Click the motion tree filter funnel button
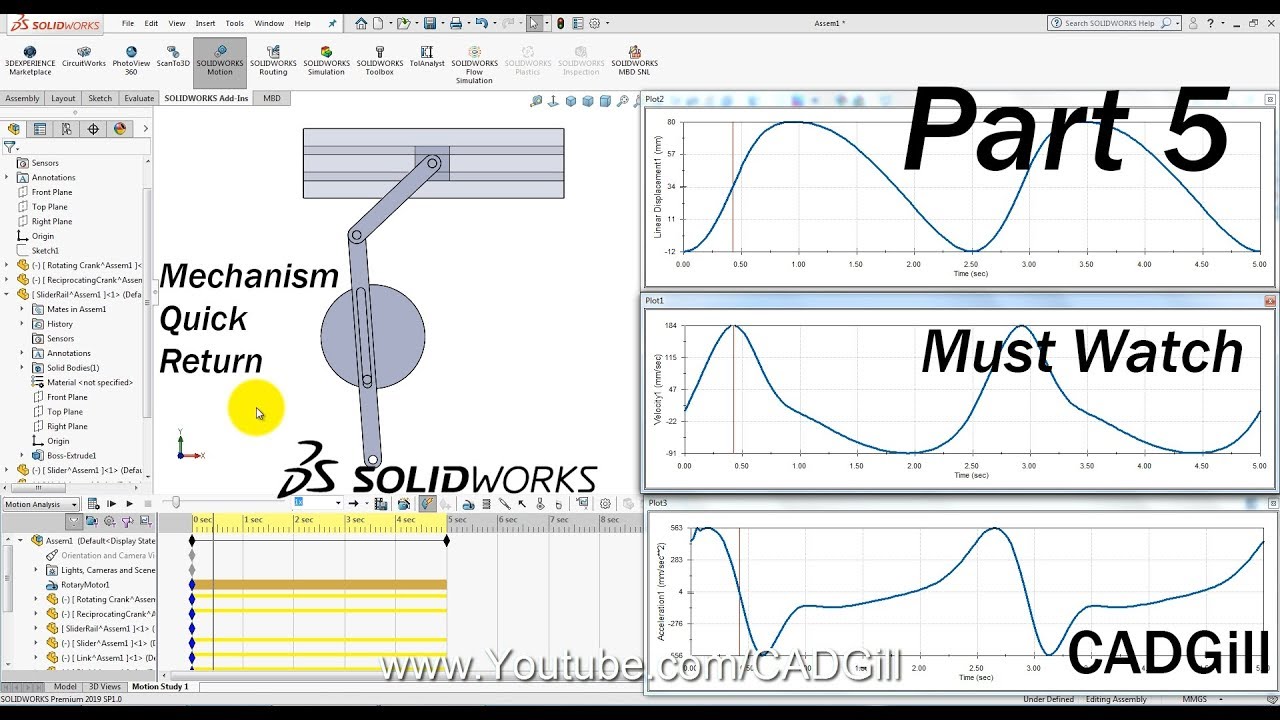 click(x=74, y=521)
